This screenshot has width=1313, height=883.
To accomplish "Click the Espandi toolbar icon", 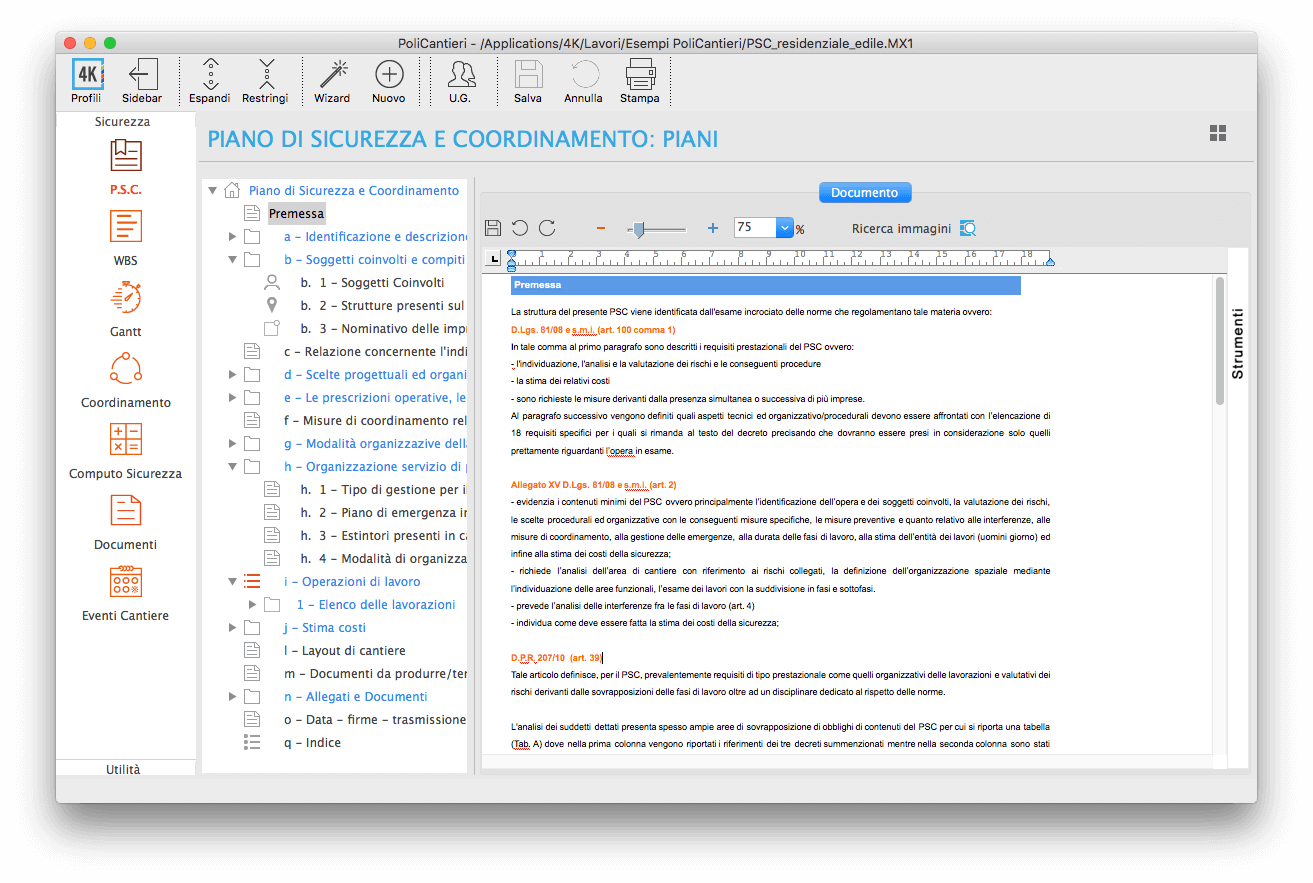I will 210,74.
